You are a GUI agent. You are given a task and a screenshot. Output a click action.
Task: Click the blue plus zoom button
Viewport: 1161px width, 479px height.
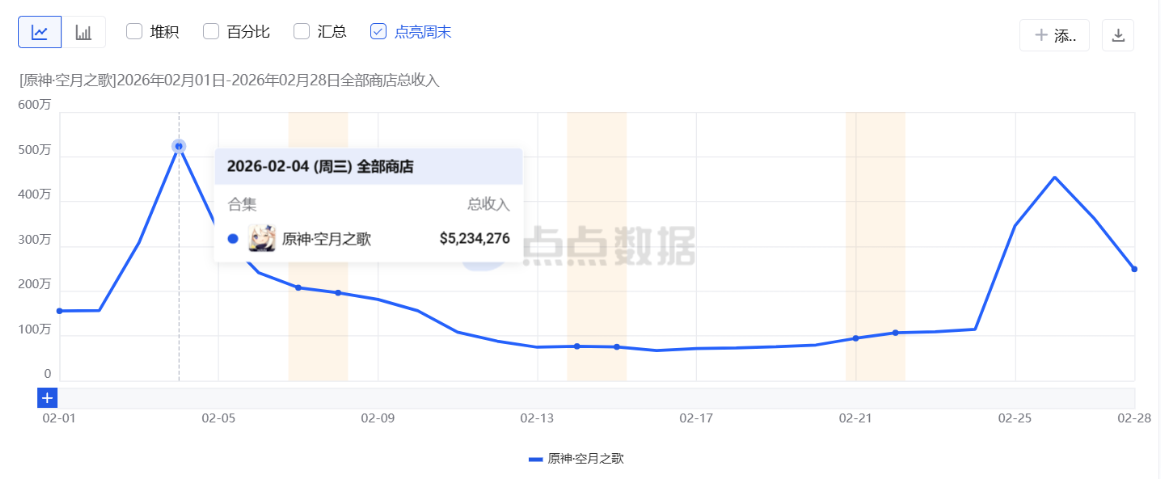(x=47, y=398)
